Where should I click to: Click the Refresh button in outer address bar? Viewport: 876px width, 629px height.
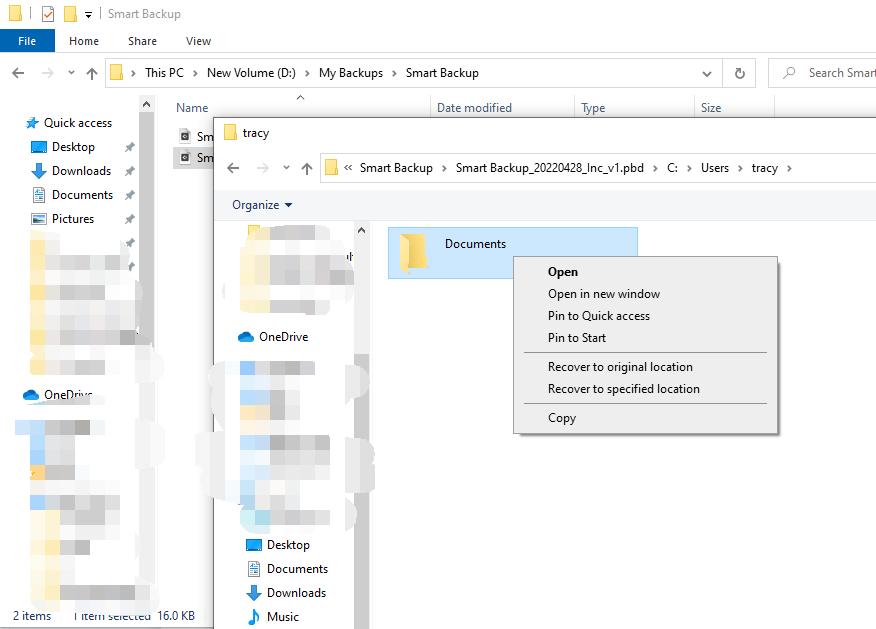click(x=739, y=73)
